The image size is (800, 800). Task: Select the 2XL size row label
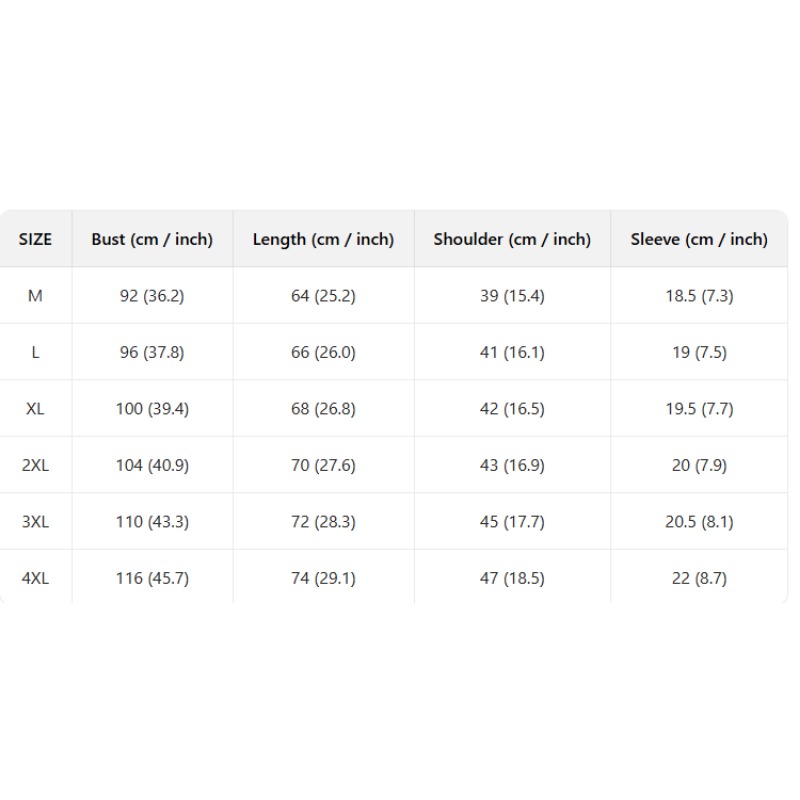[35, 465]
